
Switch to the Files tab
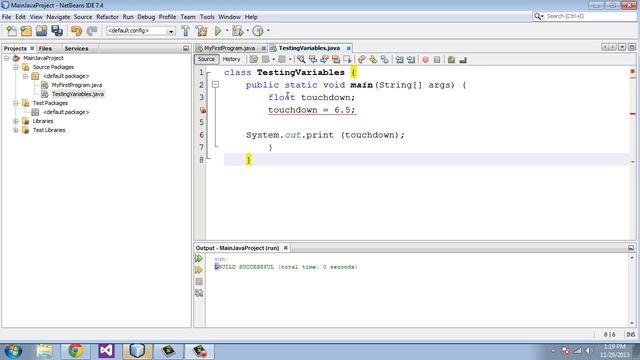click(45, 48)
